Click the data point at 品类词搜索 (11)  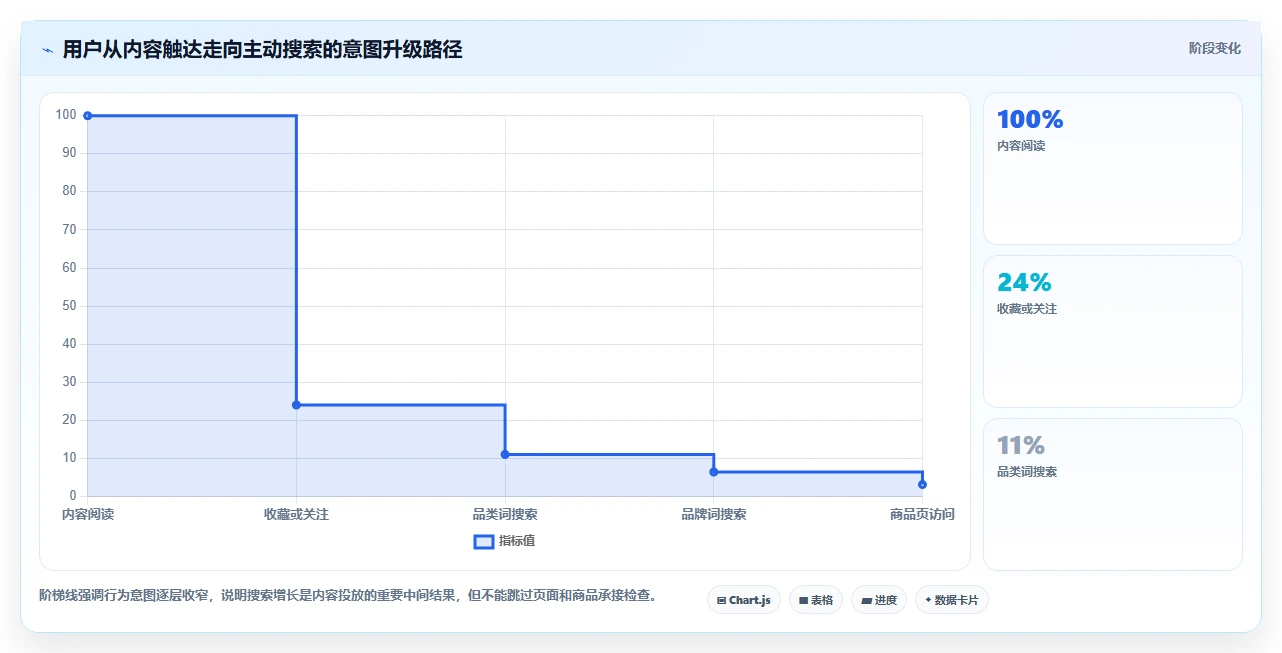tap(505, 454)
